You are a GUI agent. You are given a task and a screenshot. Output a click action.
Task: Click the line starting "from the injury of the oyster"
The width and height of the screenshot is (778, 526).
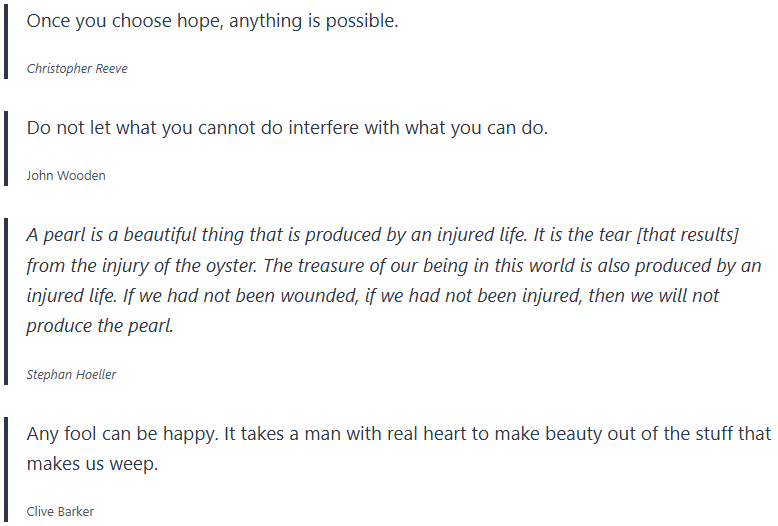click(x=393, y=266)
